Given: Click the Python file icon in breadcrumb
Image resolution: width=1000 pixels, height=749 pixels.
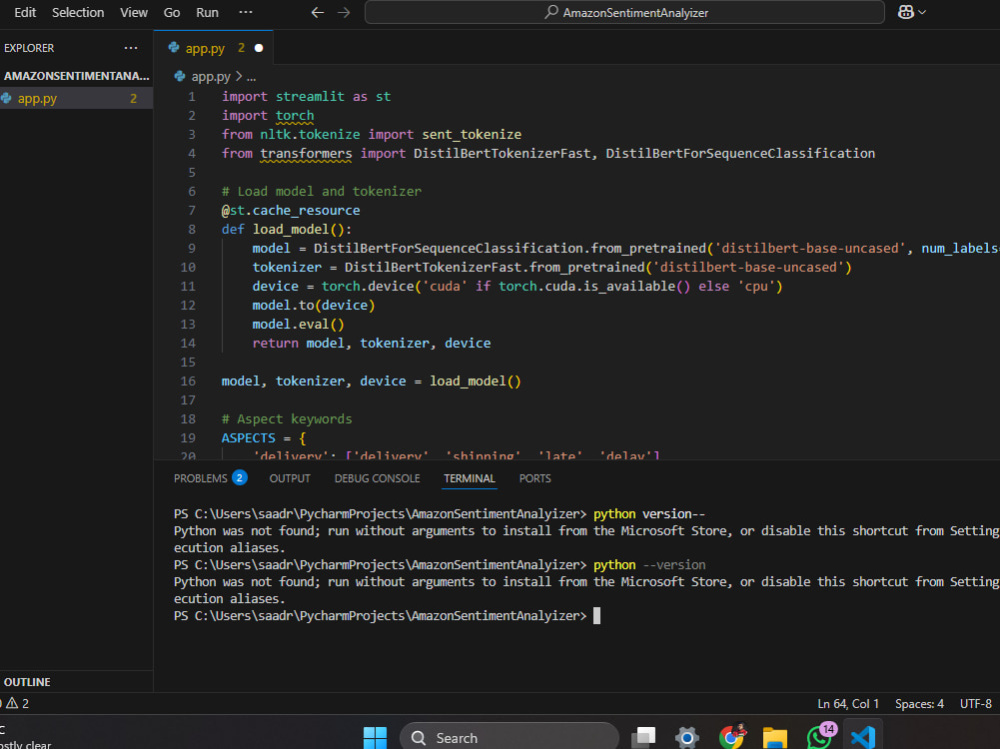Looking at the screenshot, I should 180,77.
